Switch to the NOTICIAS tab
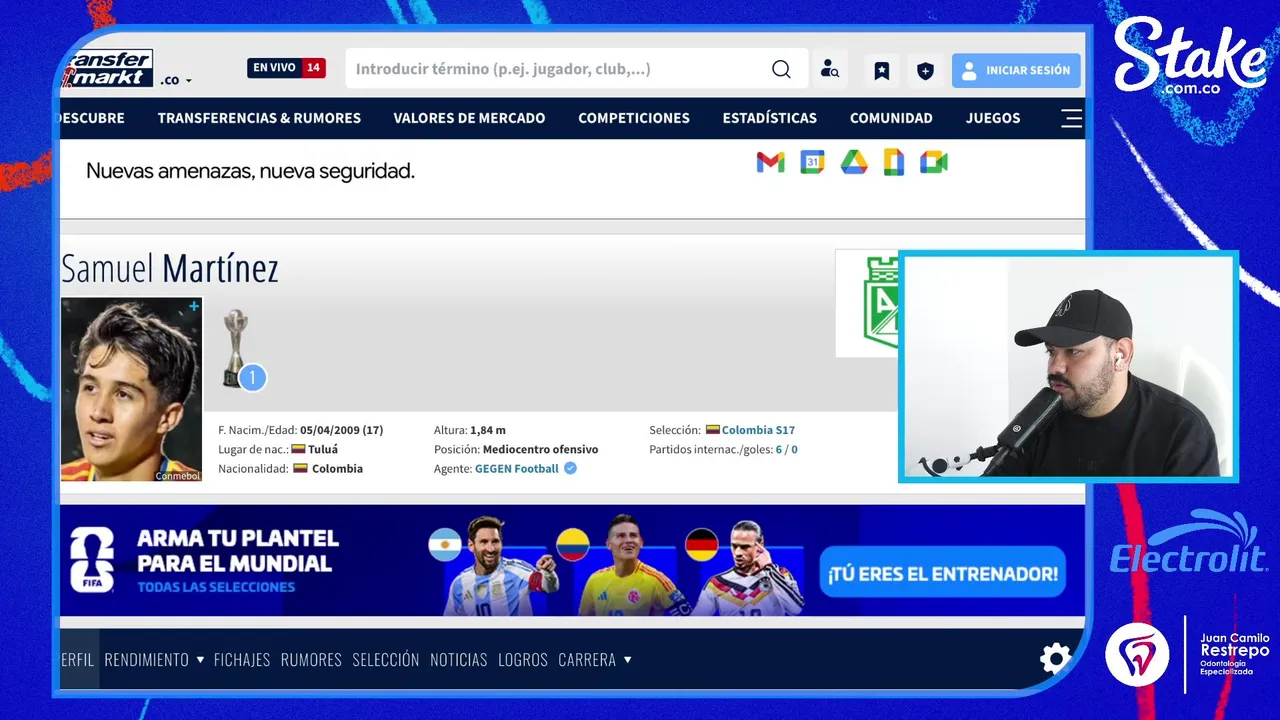 point(459,659)
